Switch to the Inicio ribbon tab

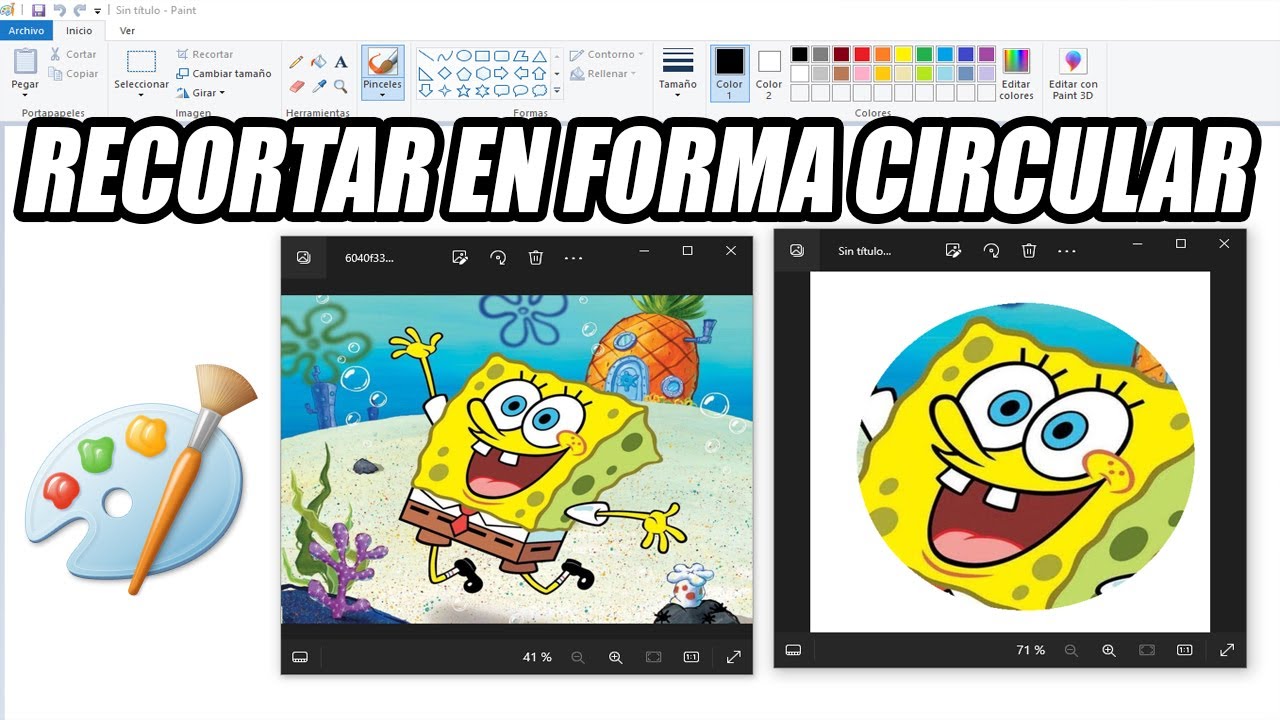79,31
